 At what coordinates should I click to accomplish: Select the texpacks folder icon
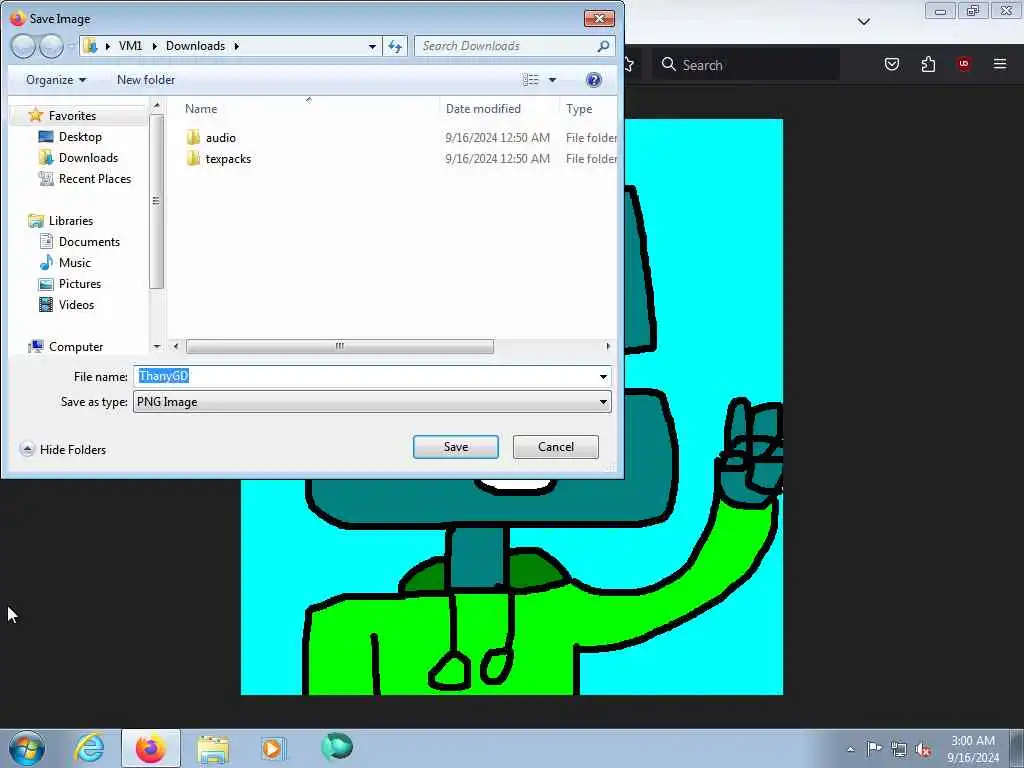pos(193,158)
